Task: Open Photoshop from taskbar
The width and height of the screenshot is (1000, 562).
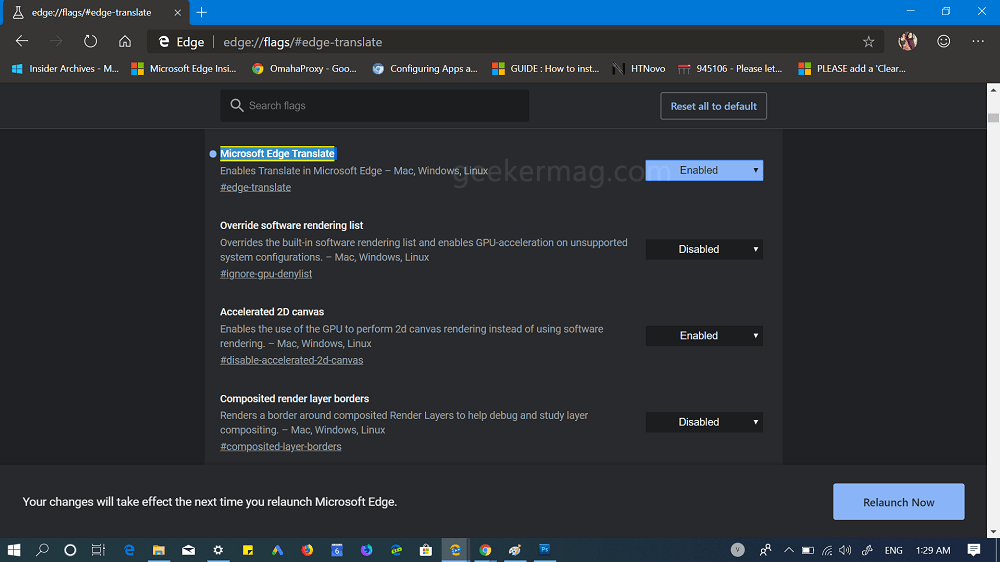Action: 545,550
